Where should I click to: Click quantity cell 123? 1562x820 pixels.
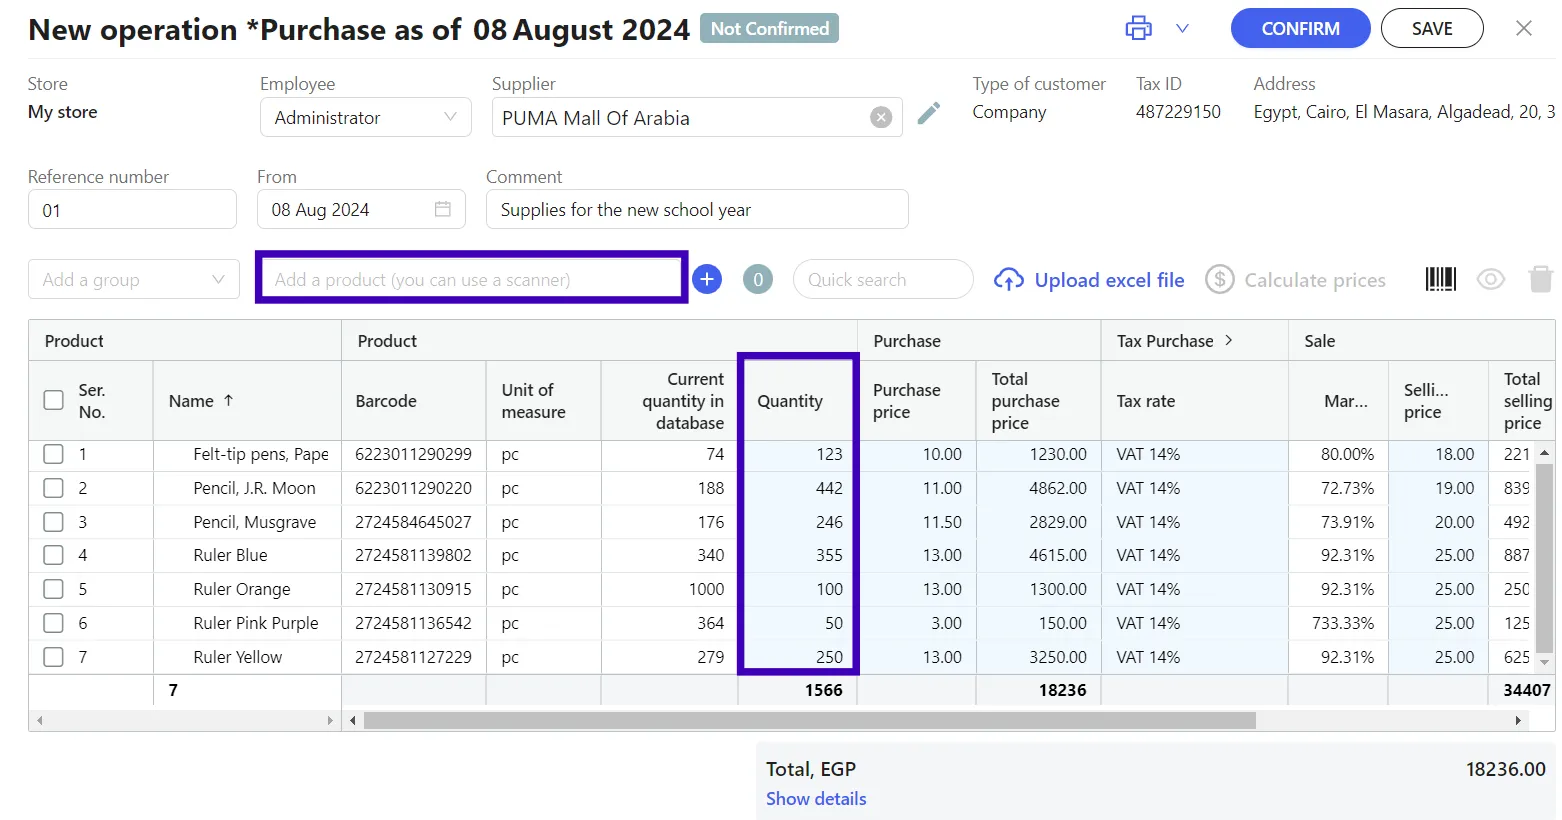[x=798, y=454]
